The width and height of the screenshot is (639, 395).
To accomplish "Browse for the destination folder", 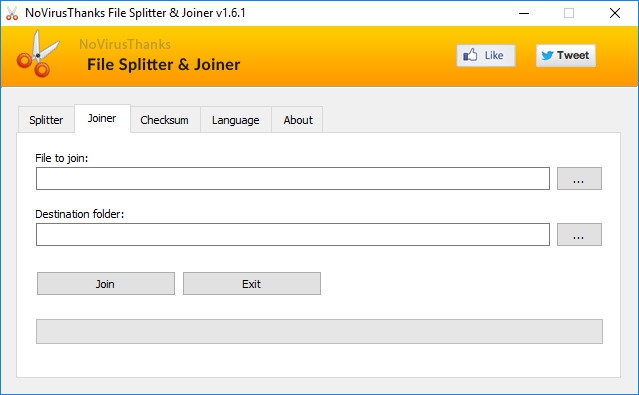I will pos(579,234).
